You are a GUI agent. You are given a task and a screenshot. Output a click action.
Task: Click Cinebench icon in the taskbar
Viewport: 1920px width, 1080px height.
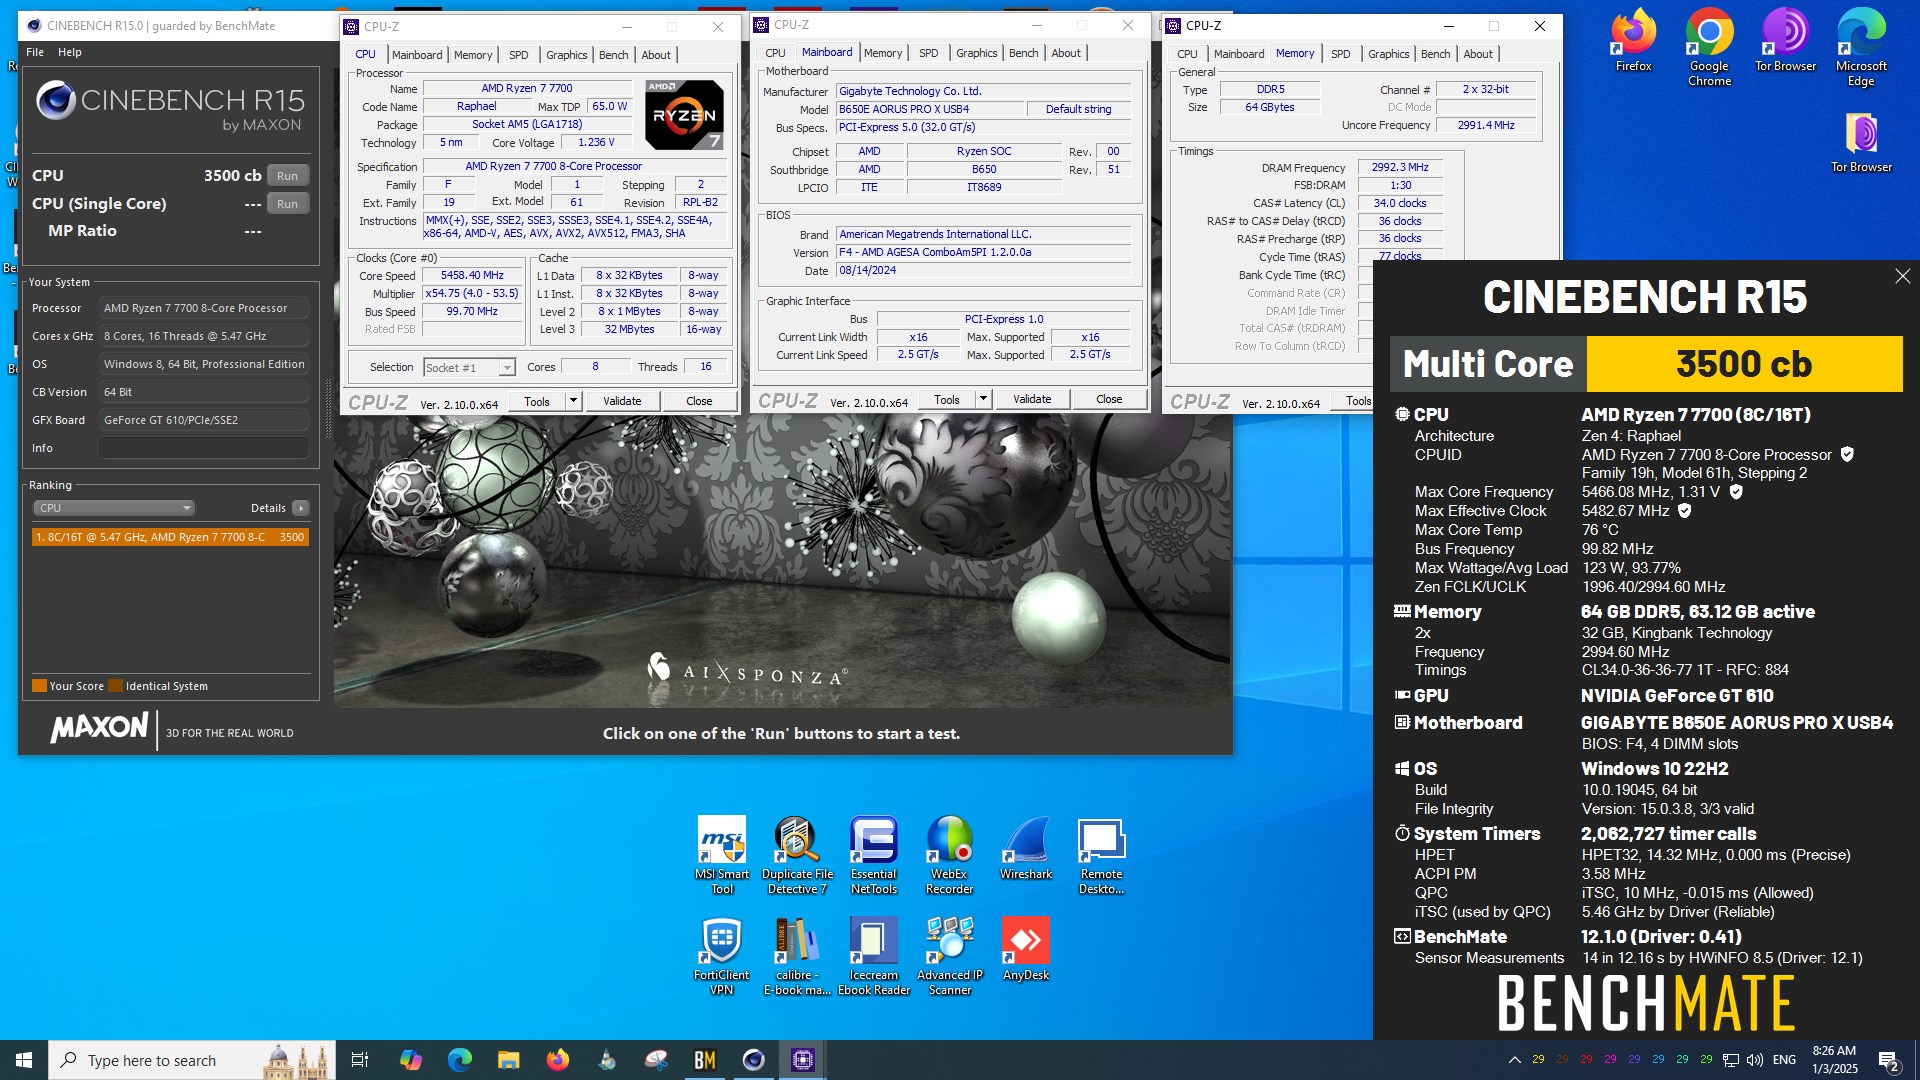click(x=754, y=1060)
